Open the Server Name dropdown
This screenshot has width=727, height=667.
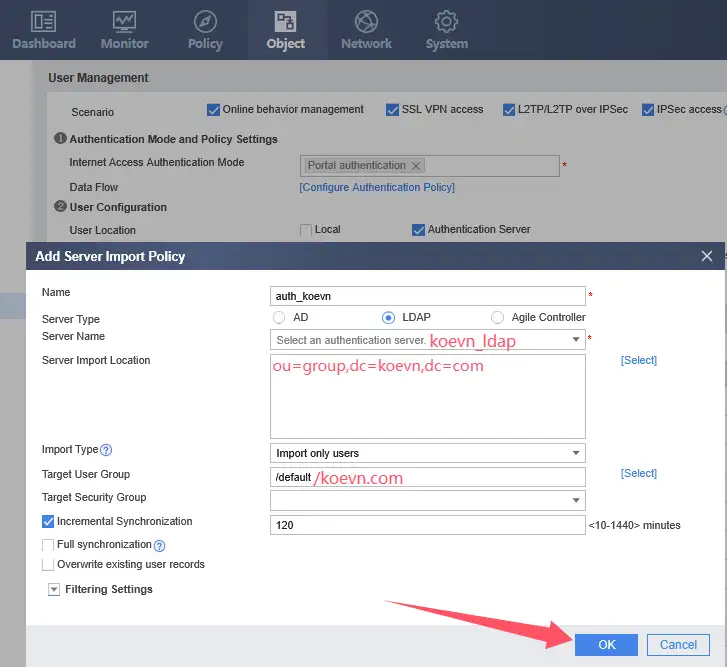576,340
